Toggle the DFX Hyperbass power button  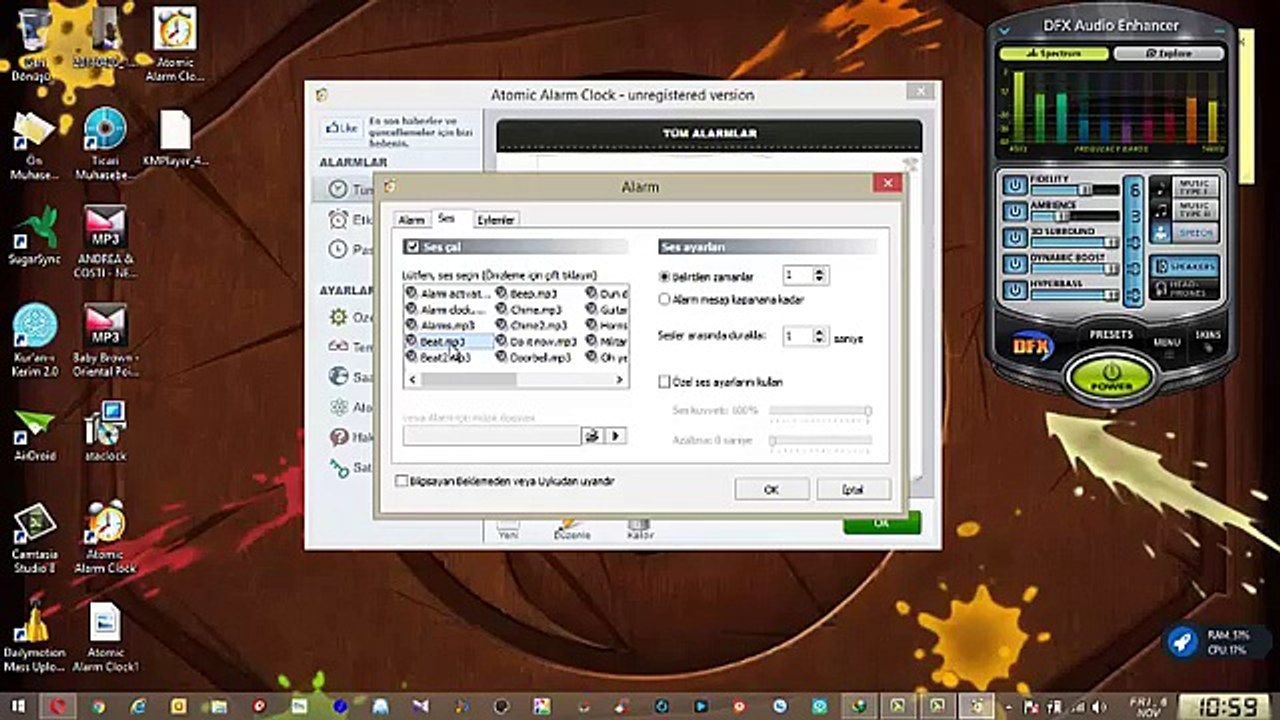1016,291
